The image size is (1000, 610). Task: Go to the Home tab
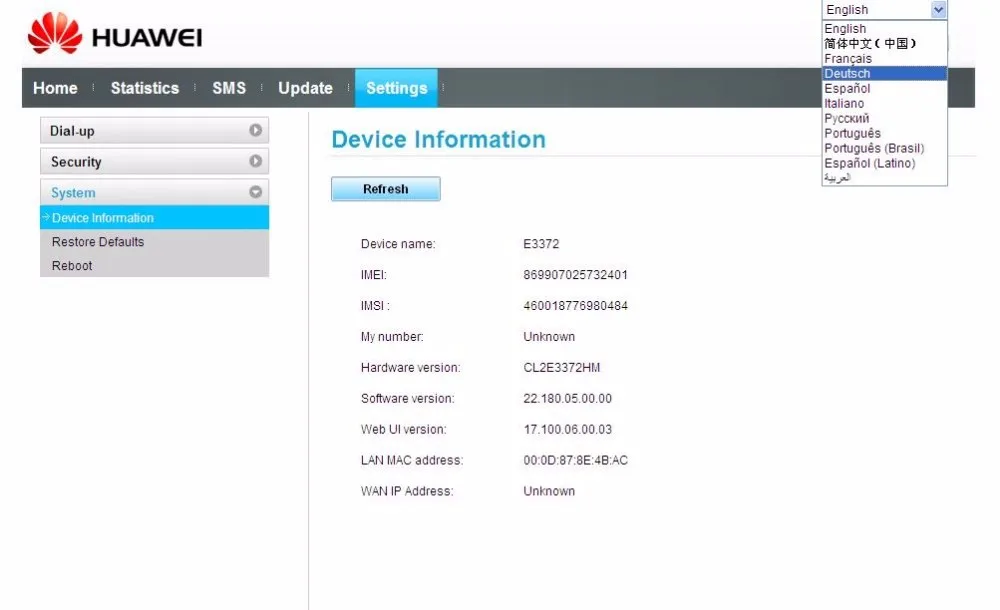(x=55, y=88)
